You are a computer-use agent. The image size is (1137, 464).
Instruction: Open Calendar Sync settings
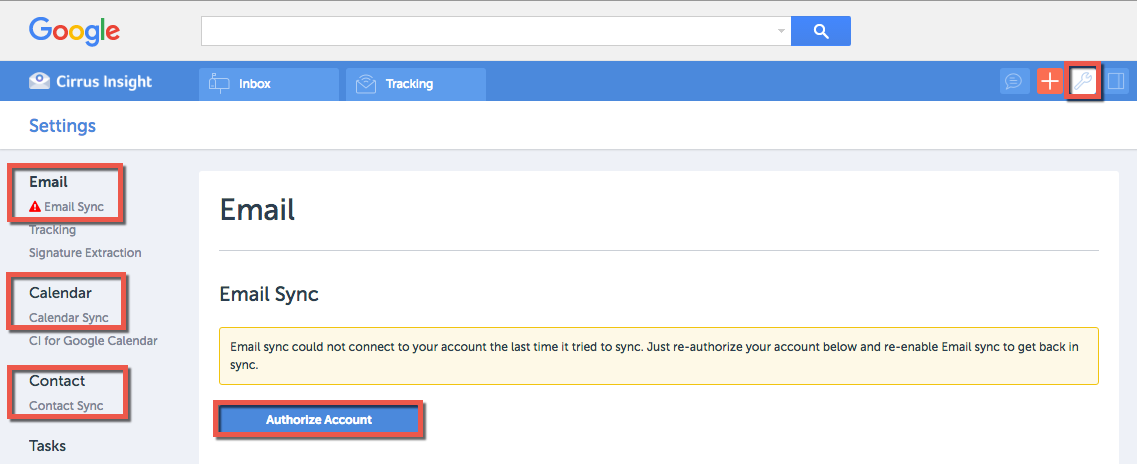(69, 318)
